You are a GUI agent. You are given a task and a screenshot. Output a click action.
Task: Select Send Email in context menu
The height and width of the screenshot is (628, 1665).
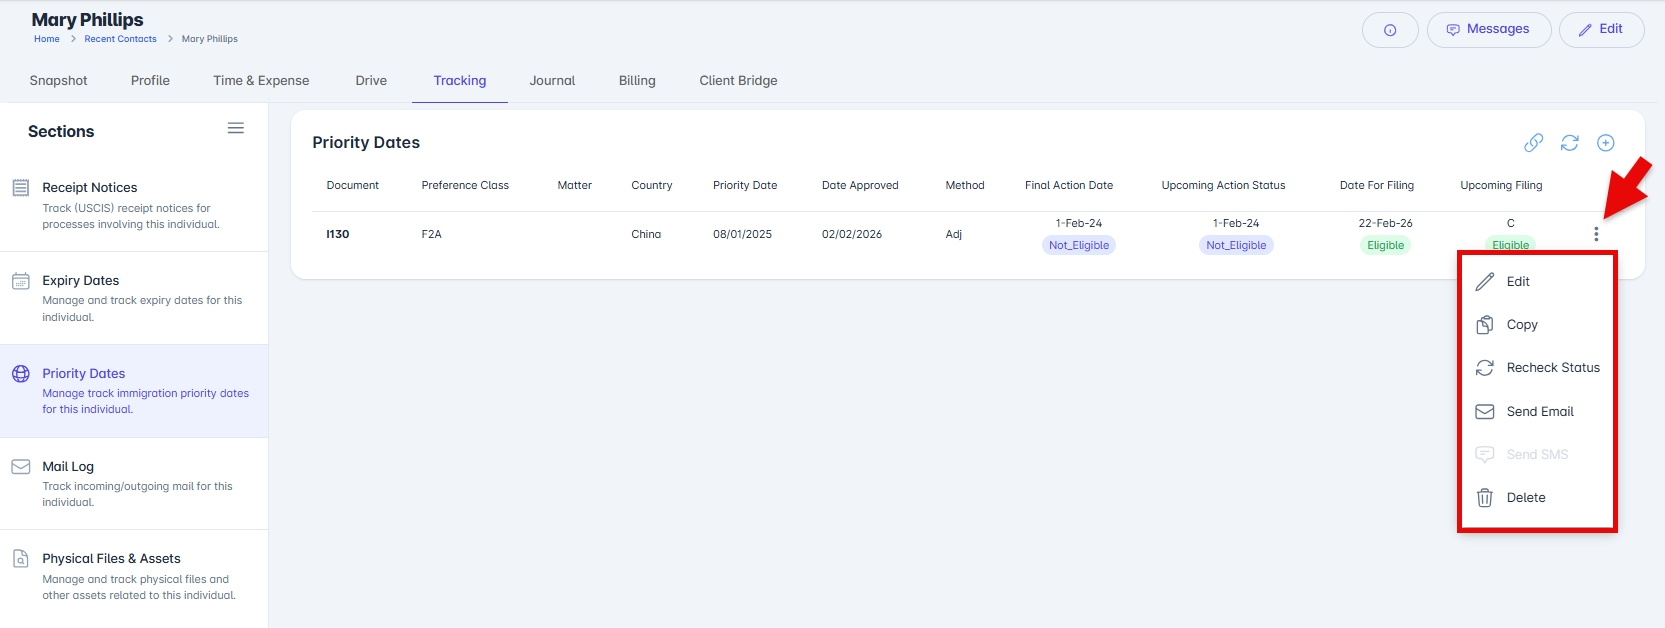[1537, 412]
